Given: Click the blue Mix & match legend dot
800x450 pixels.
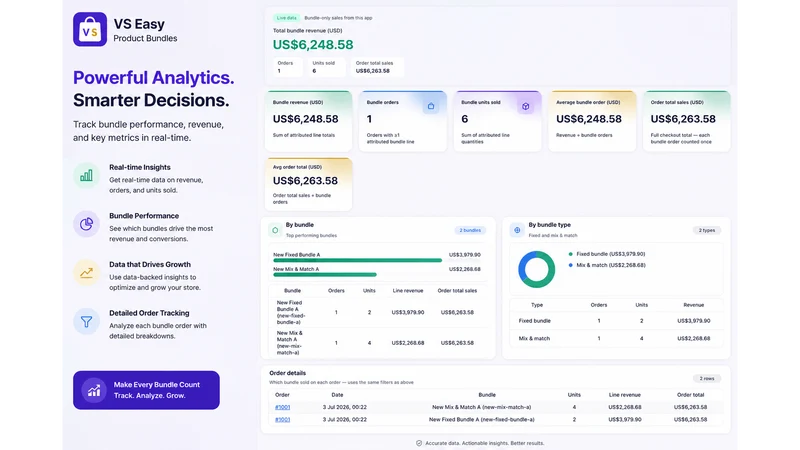Looking at the screenshot, I should (x=570, y=265).
